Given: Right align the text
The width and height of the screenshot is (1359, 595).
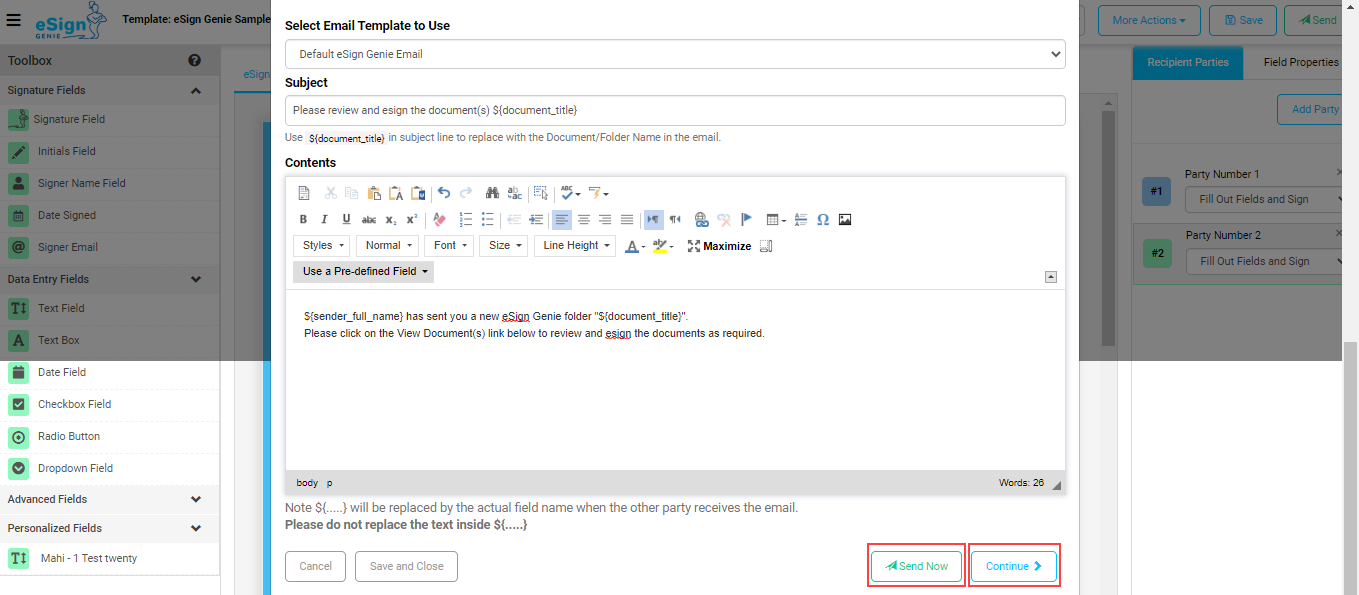Looking at the screenshot, I should (605, 220).
